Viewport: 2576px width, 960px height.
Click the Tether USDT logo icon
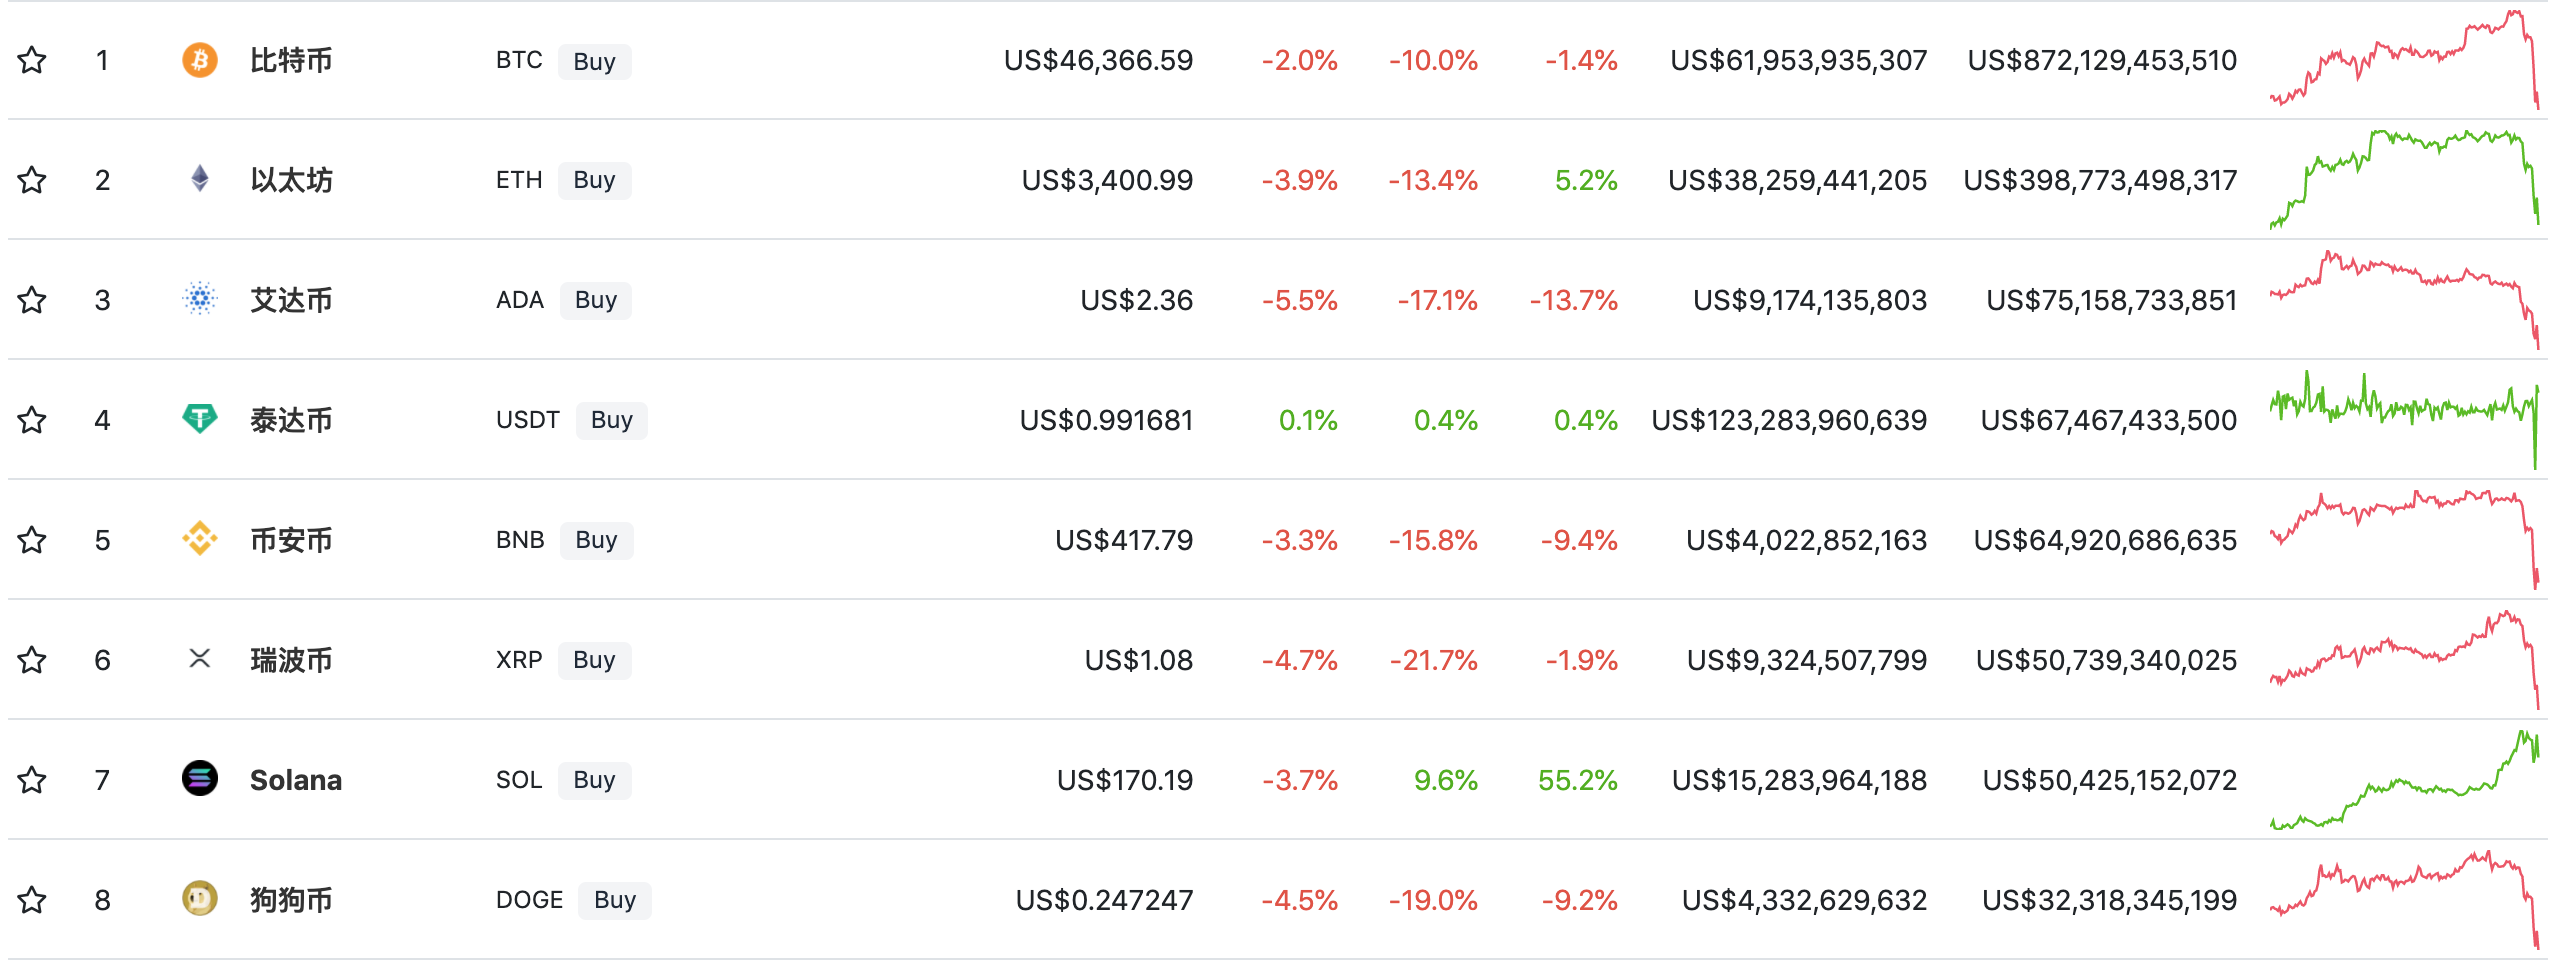coord(200,418)
